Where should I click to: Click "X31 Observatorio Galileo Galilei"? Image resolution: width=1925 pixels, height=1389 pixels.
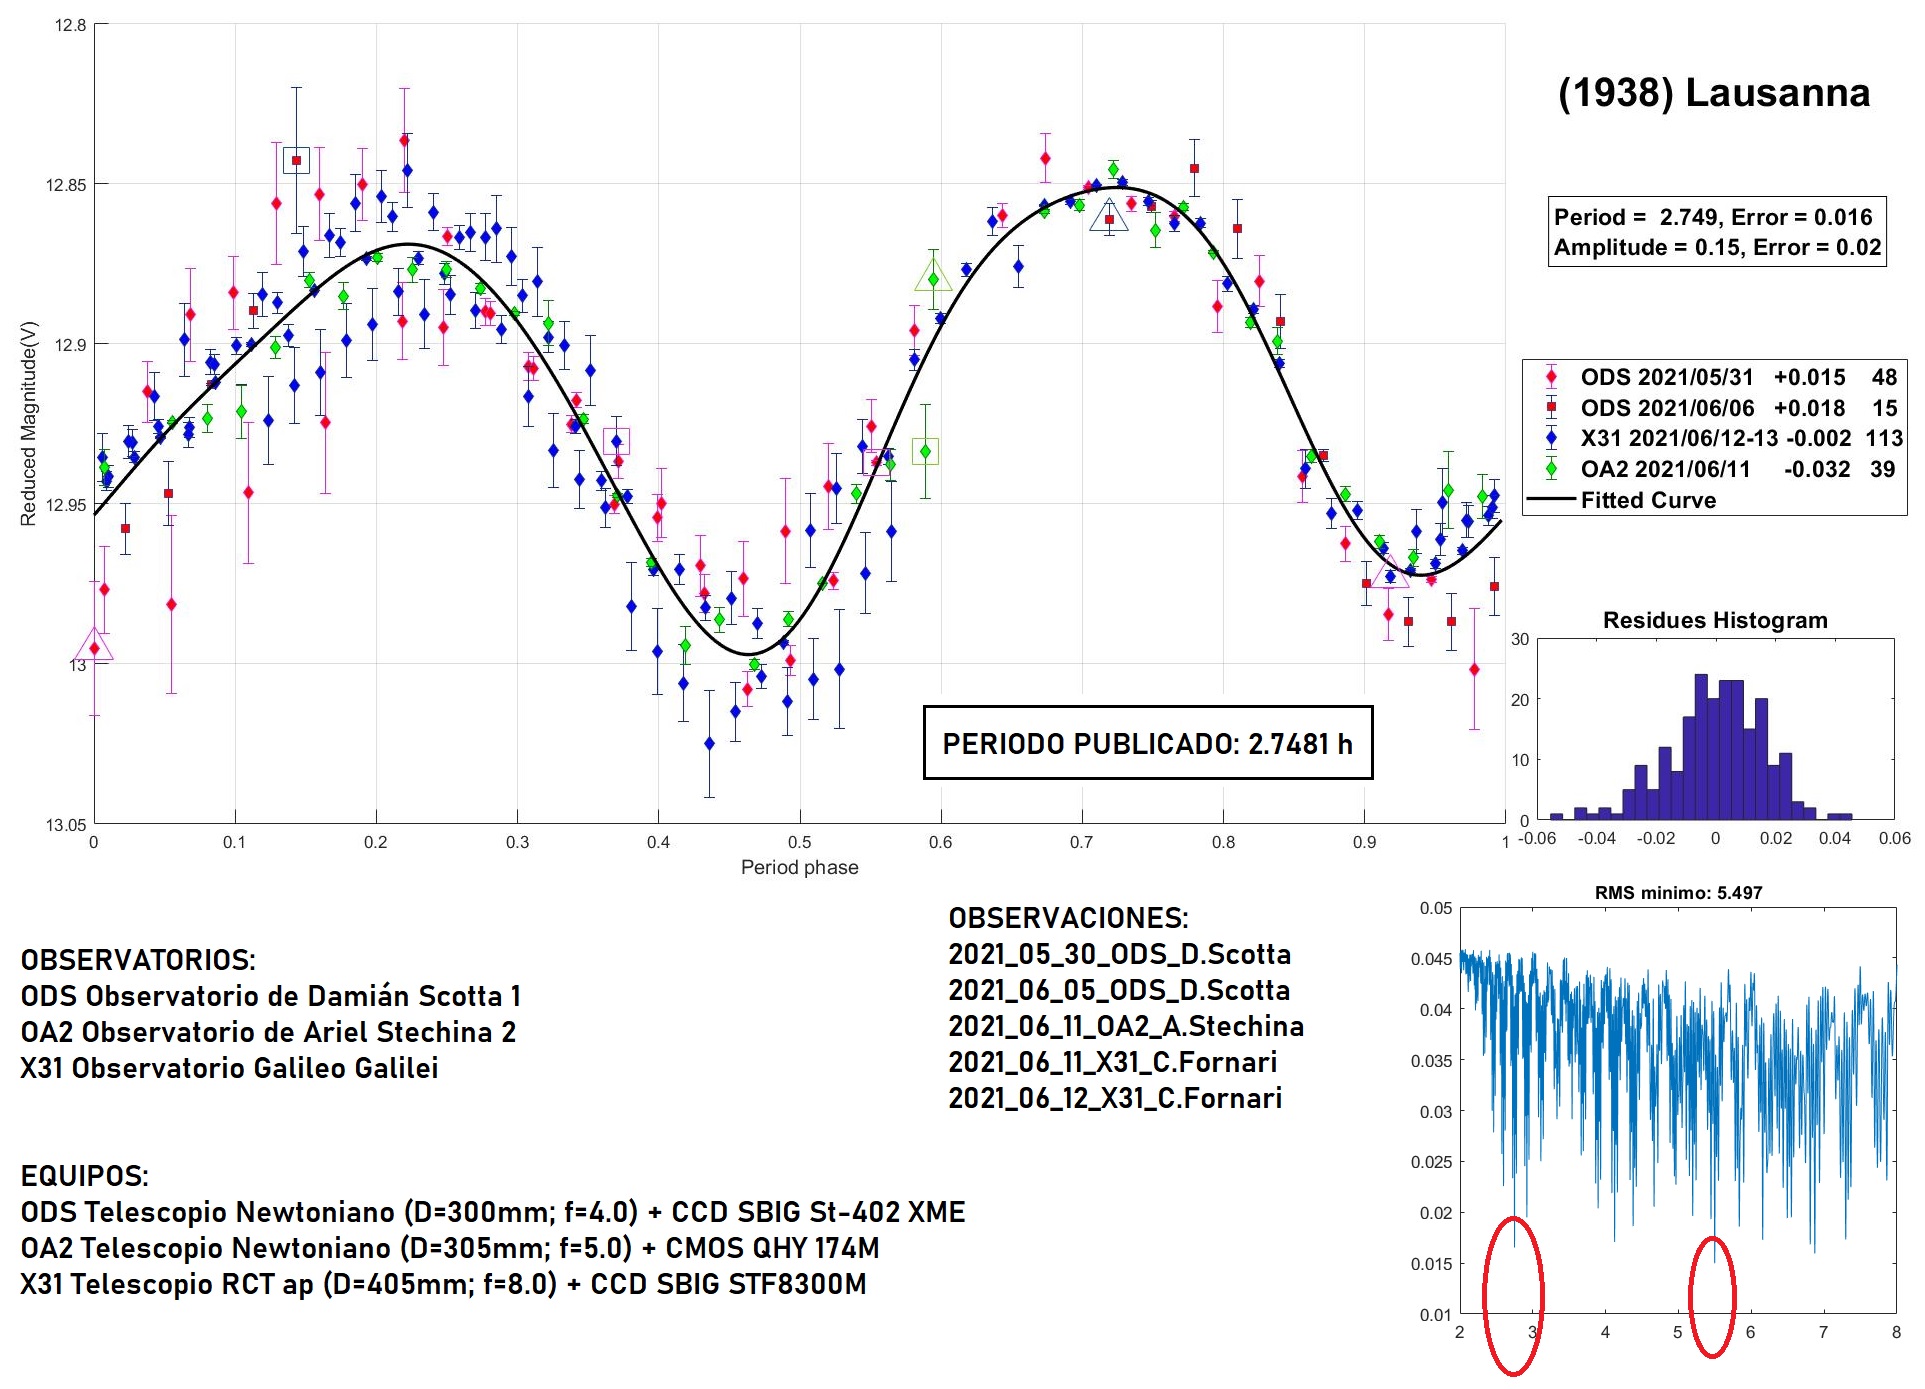click(229, 1068)
